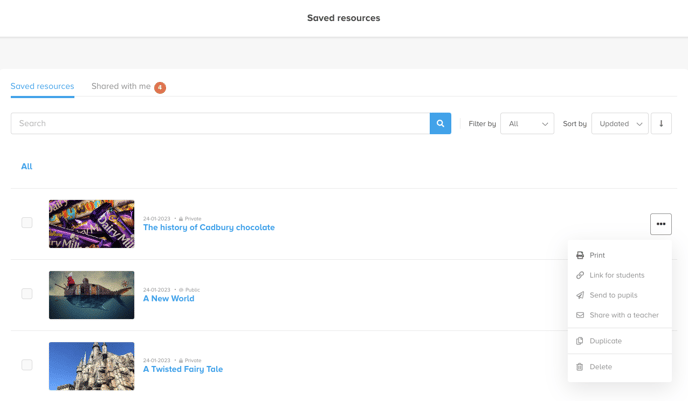Image resolution: width=688 pixels, height=401 pixels.
Task: Toggle sort direction arrow button
Action: (661, 123)
